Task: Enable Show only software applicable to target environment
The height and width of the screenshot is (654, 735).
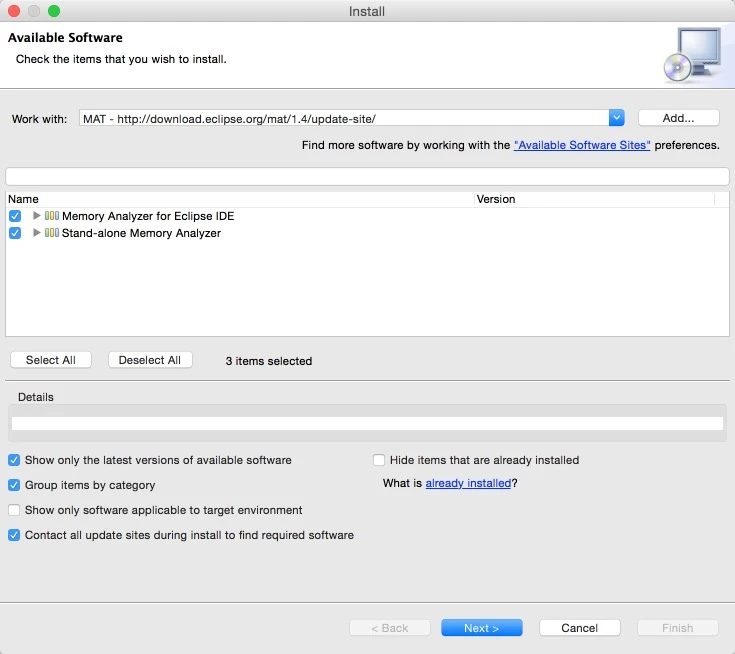Action: point(14,510)
